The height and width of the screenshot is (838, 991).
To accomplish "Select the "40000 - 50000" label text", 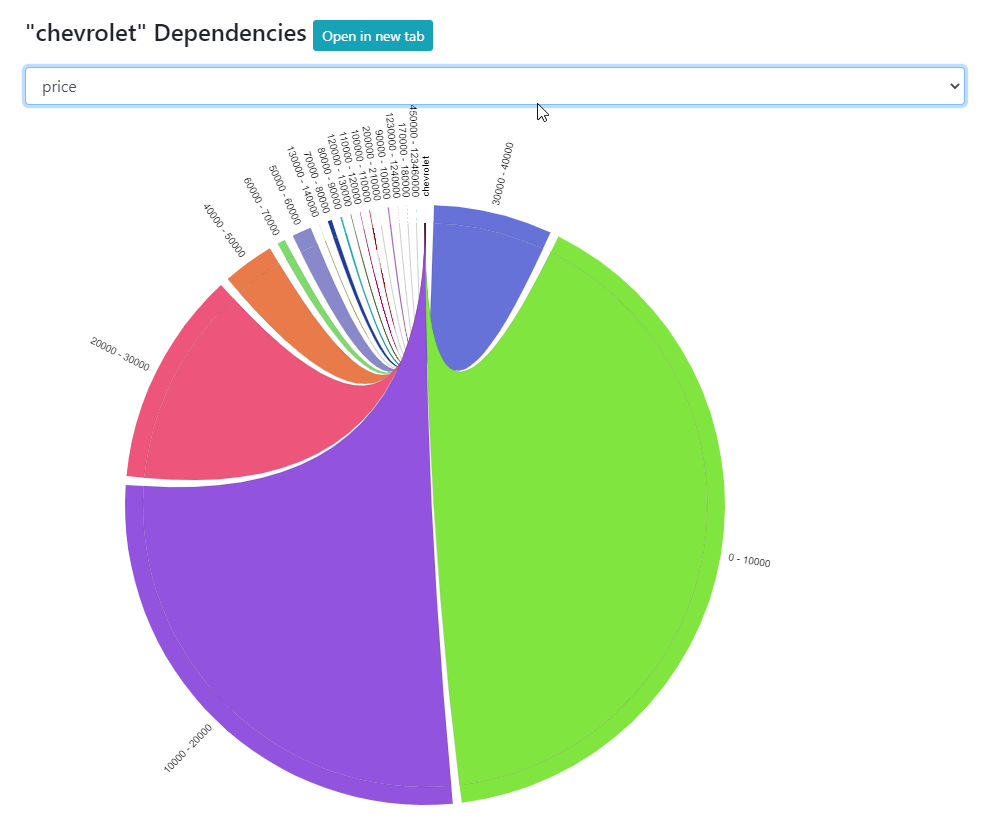I will [223, 231].
